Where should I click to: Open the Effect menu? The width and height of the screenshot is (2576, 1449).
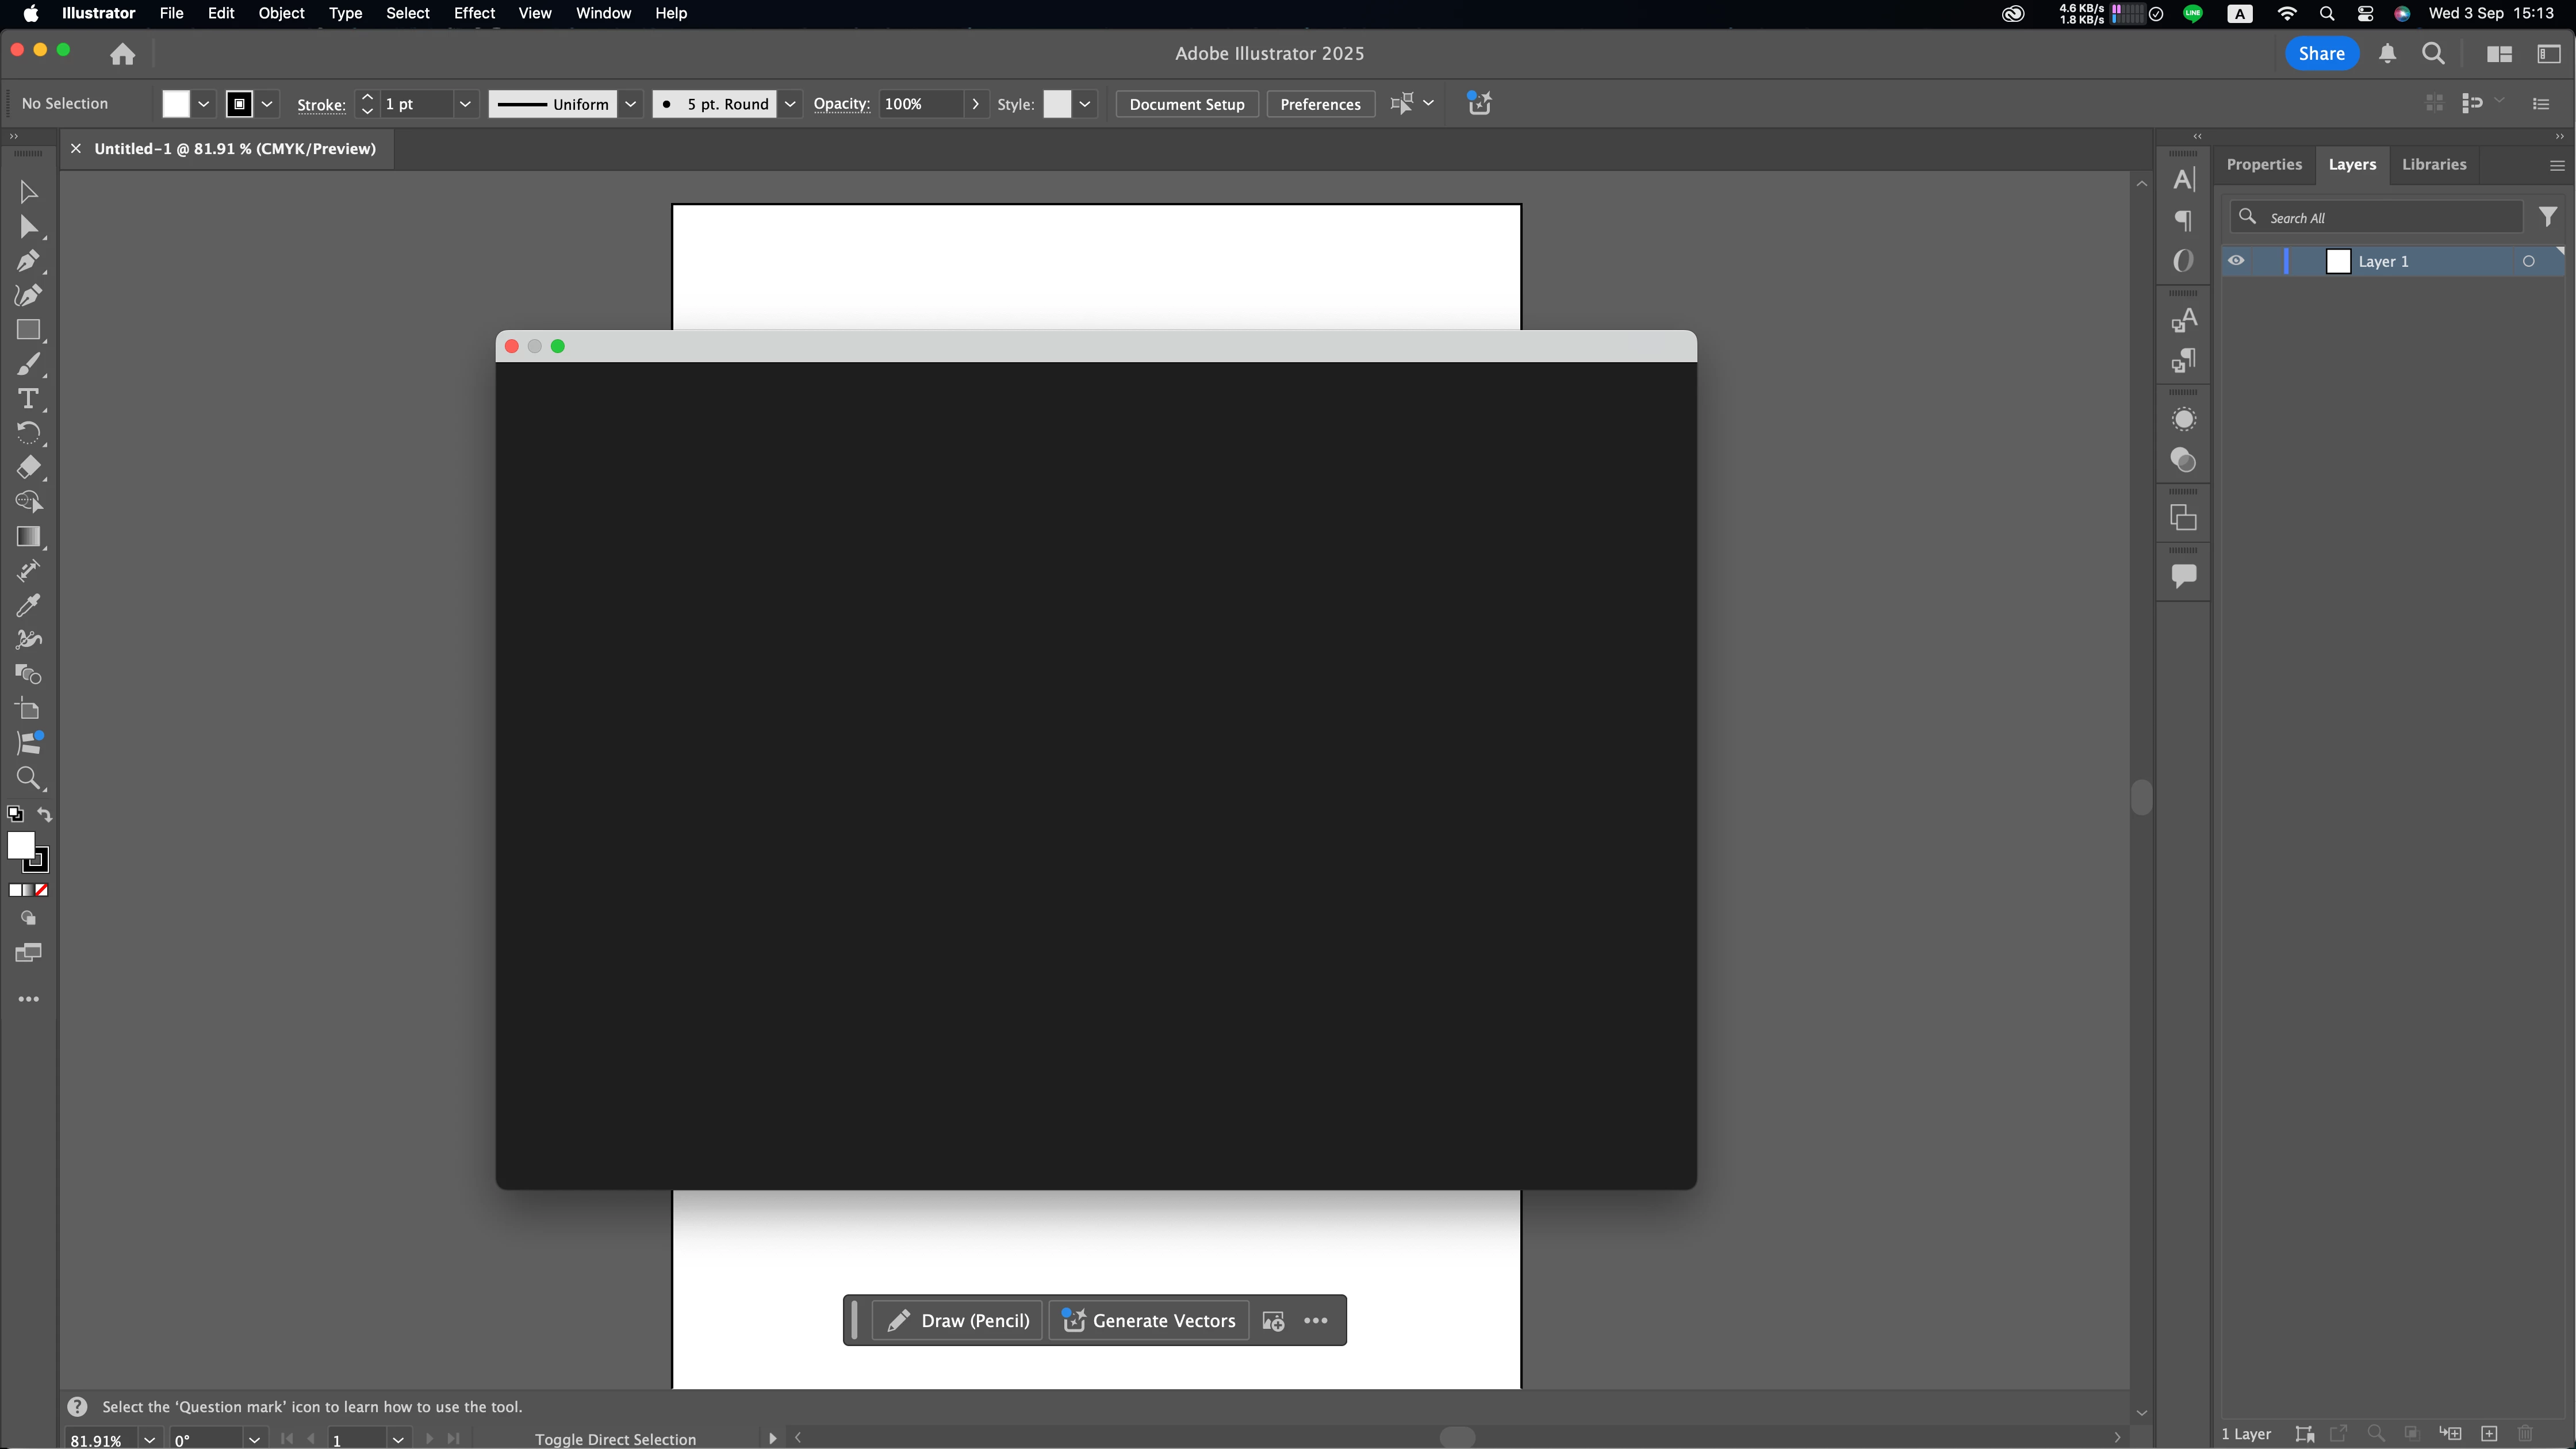coord(474,13)
